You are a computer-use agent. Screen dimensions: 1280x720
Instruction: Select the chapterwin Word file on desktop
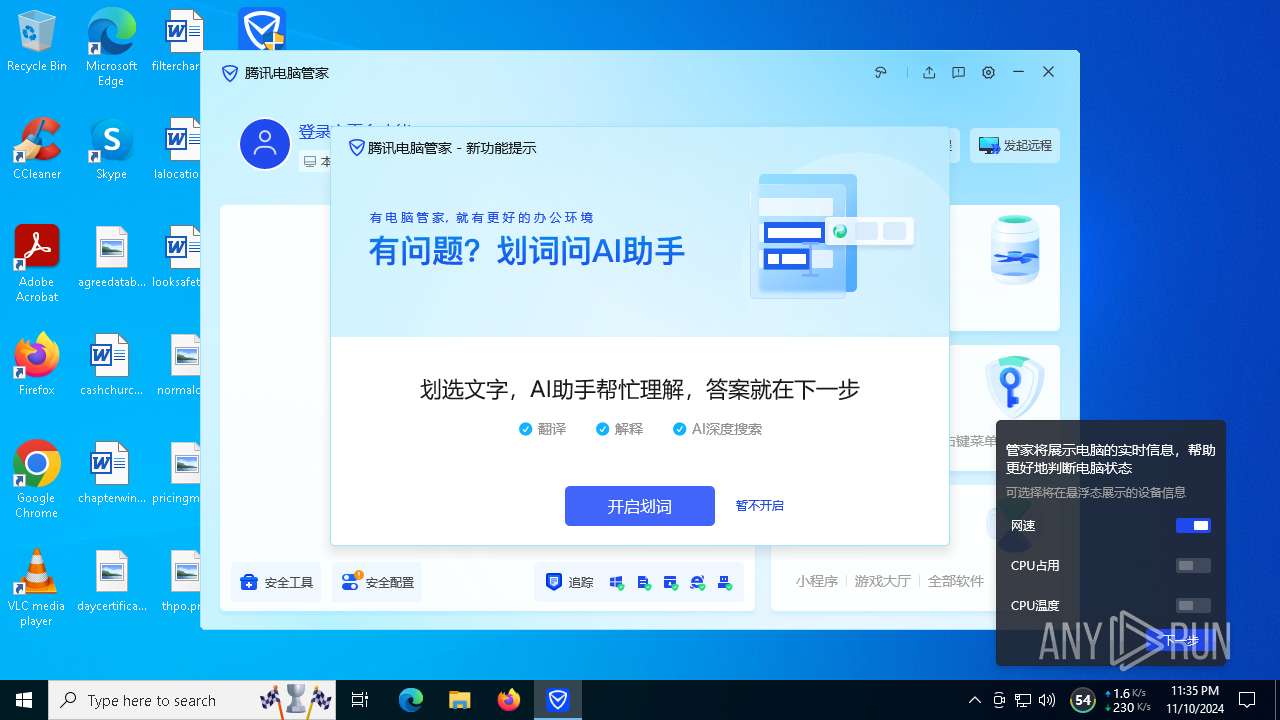(x=111, y=473)
